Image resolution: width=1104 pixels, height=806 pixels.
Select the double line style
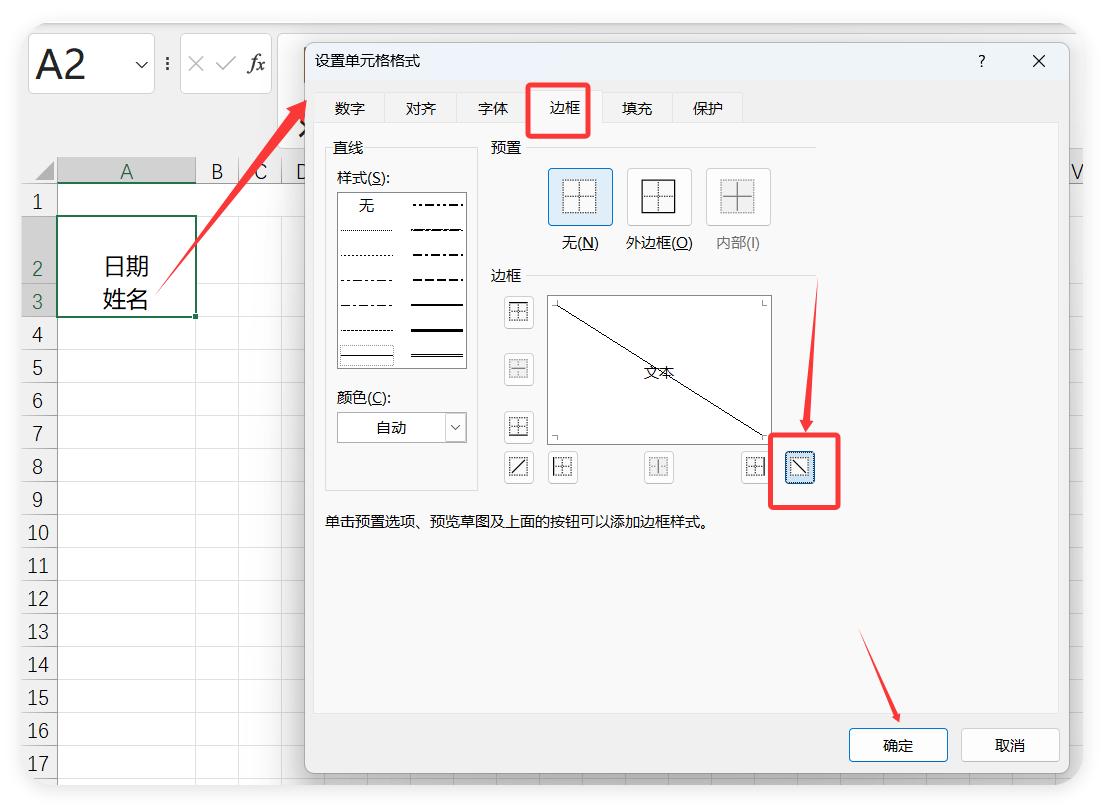(x=437, y=354)
